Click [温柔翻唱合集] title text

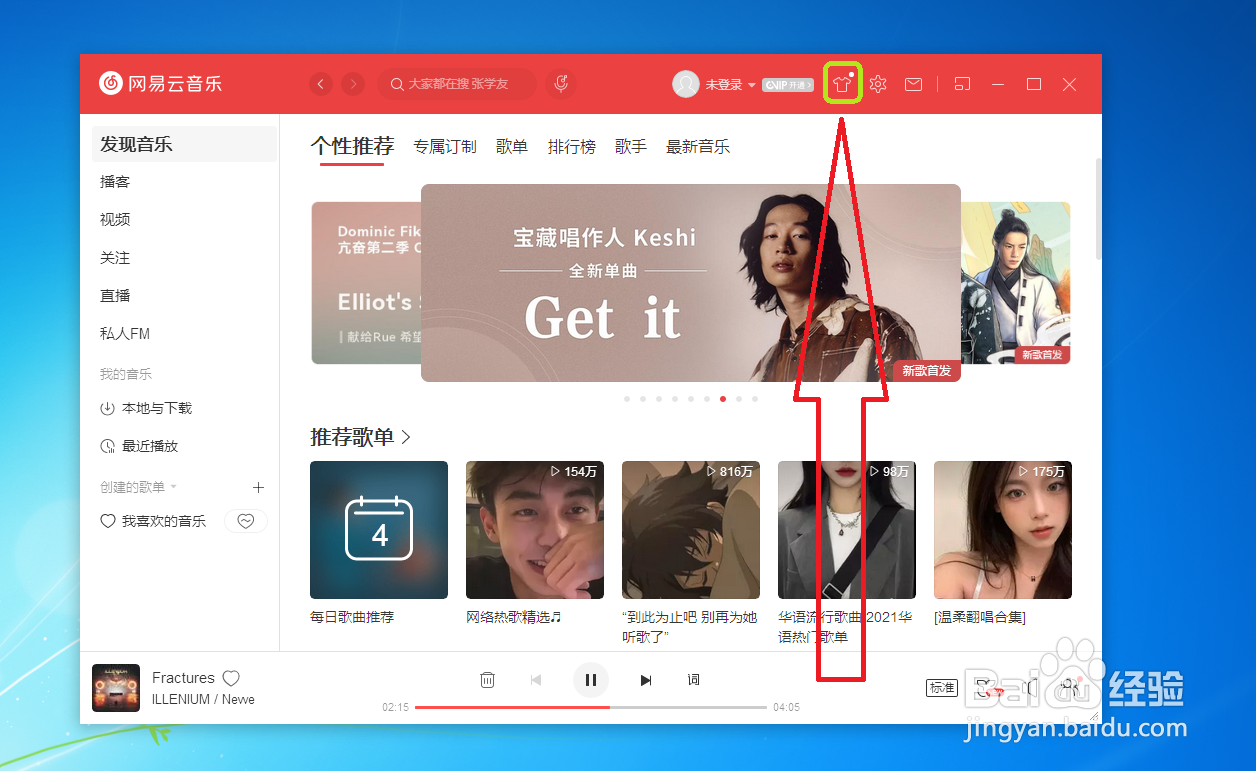(980, 617)
